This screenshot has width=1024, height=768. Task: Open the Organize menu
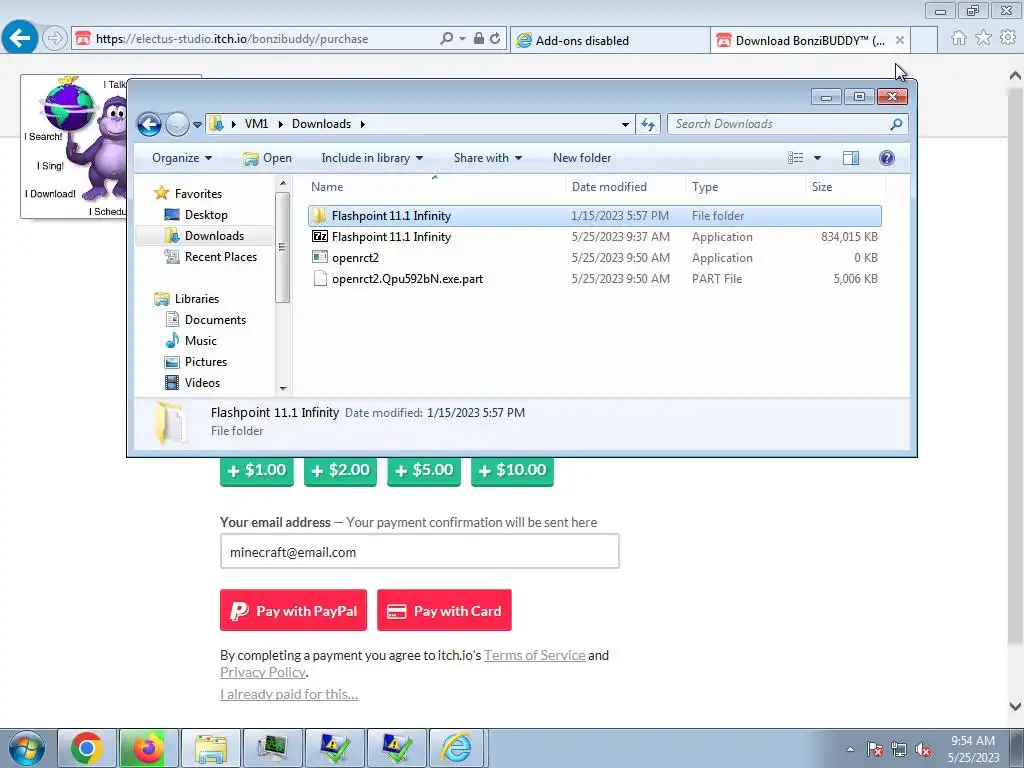pyautogui.click(x=182, y=158)
